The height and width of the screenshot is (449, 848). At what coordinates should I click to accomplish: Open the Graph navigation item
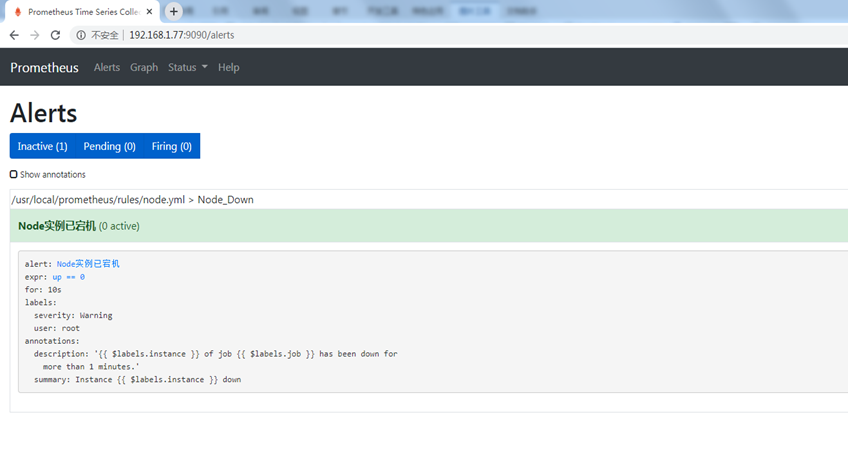[x=144, y=67]
